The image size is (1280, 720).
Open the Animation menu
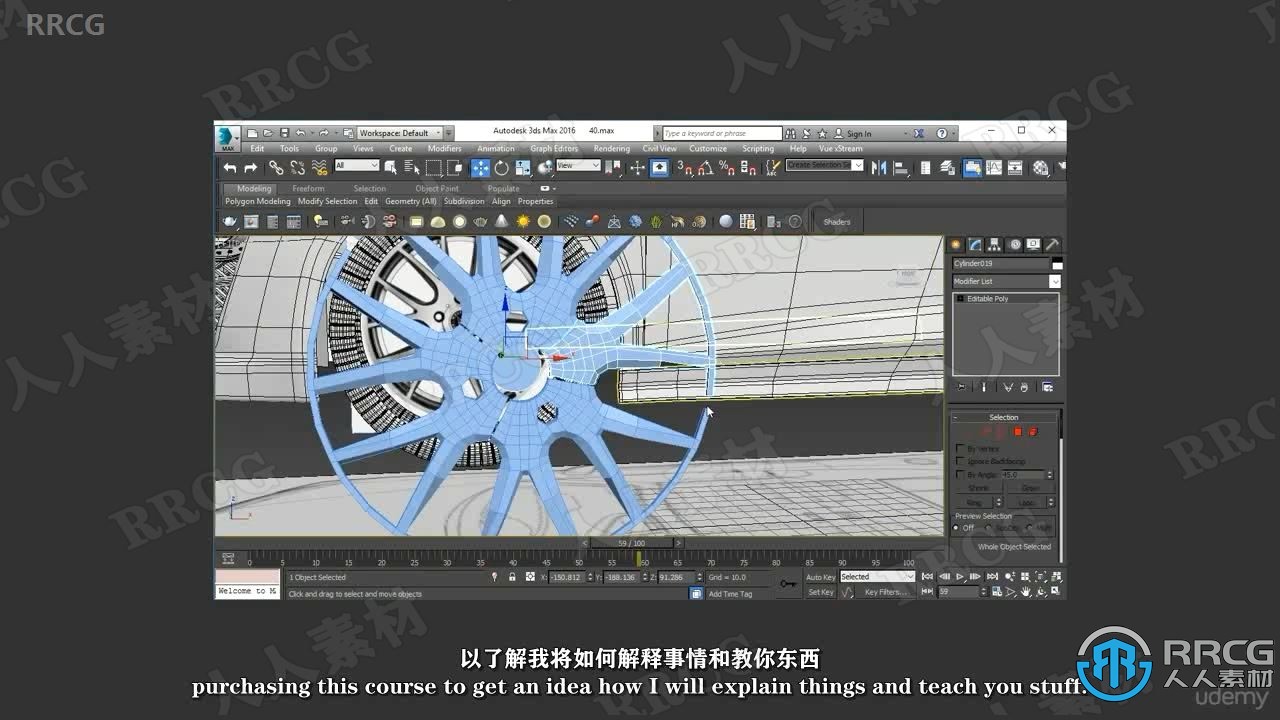click(x=496, y=149)
